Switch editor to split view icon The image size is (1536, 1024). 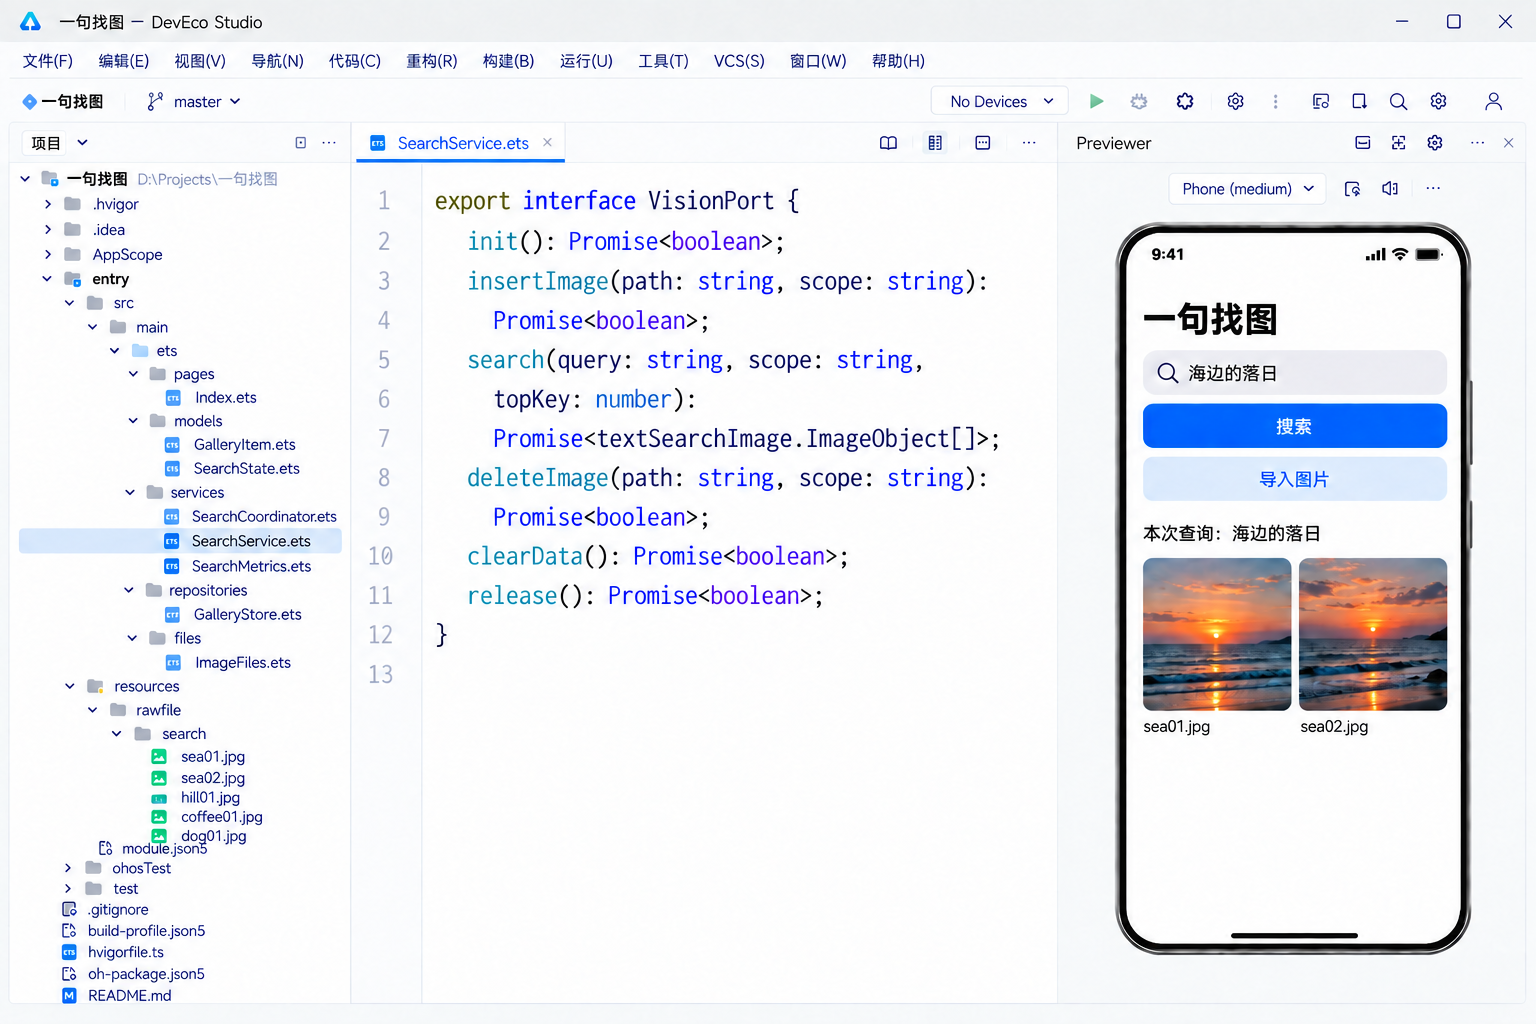click(x=935, y=143)
